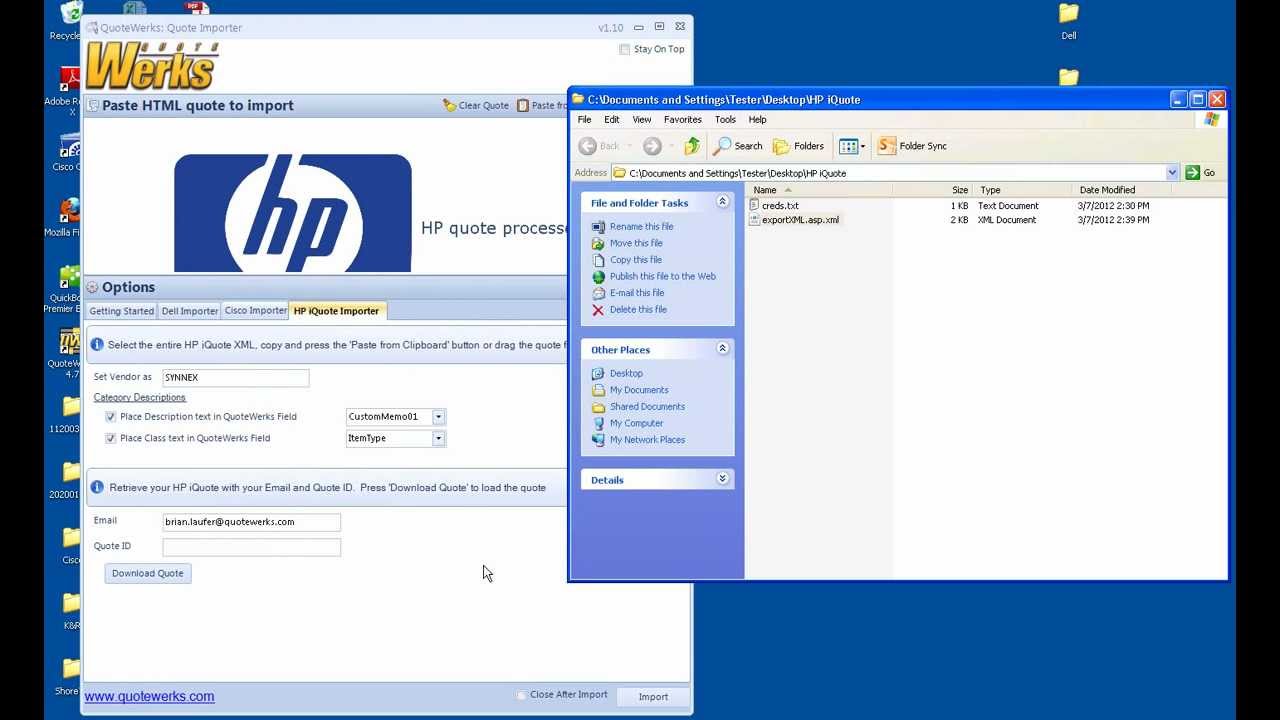Enable the Stay On Top checkbox
This screenshot has width=1280, height=720.
coord(625,49)
